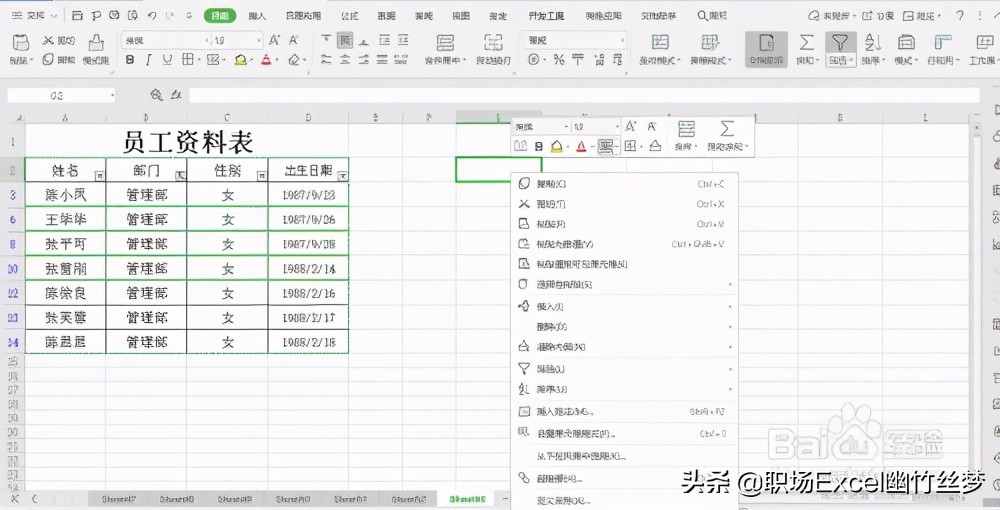Open the number format dropdown in the ribbon
1000x510 pixels.
[622, 40]
